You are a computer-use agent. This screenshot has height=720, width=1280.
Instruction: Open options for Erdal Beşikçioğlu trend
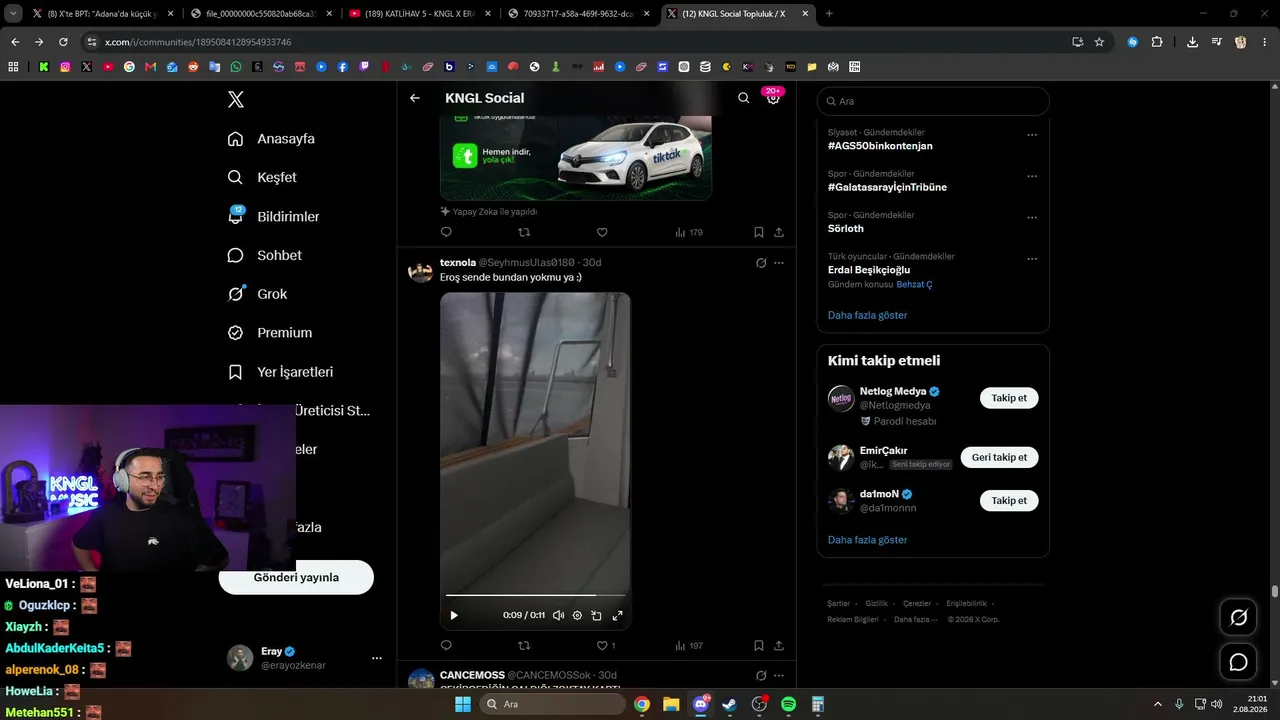tap(1032, 259)
